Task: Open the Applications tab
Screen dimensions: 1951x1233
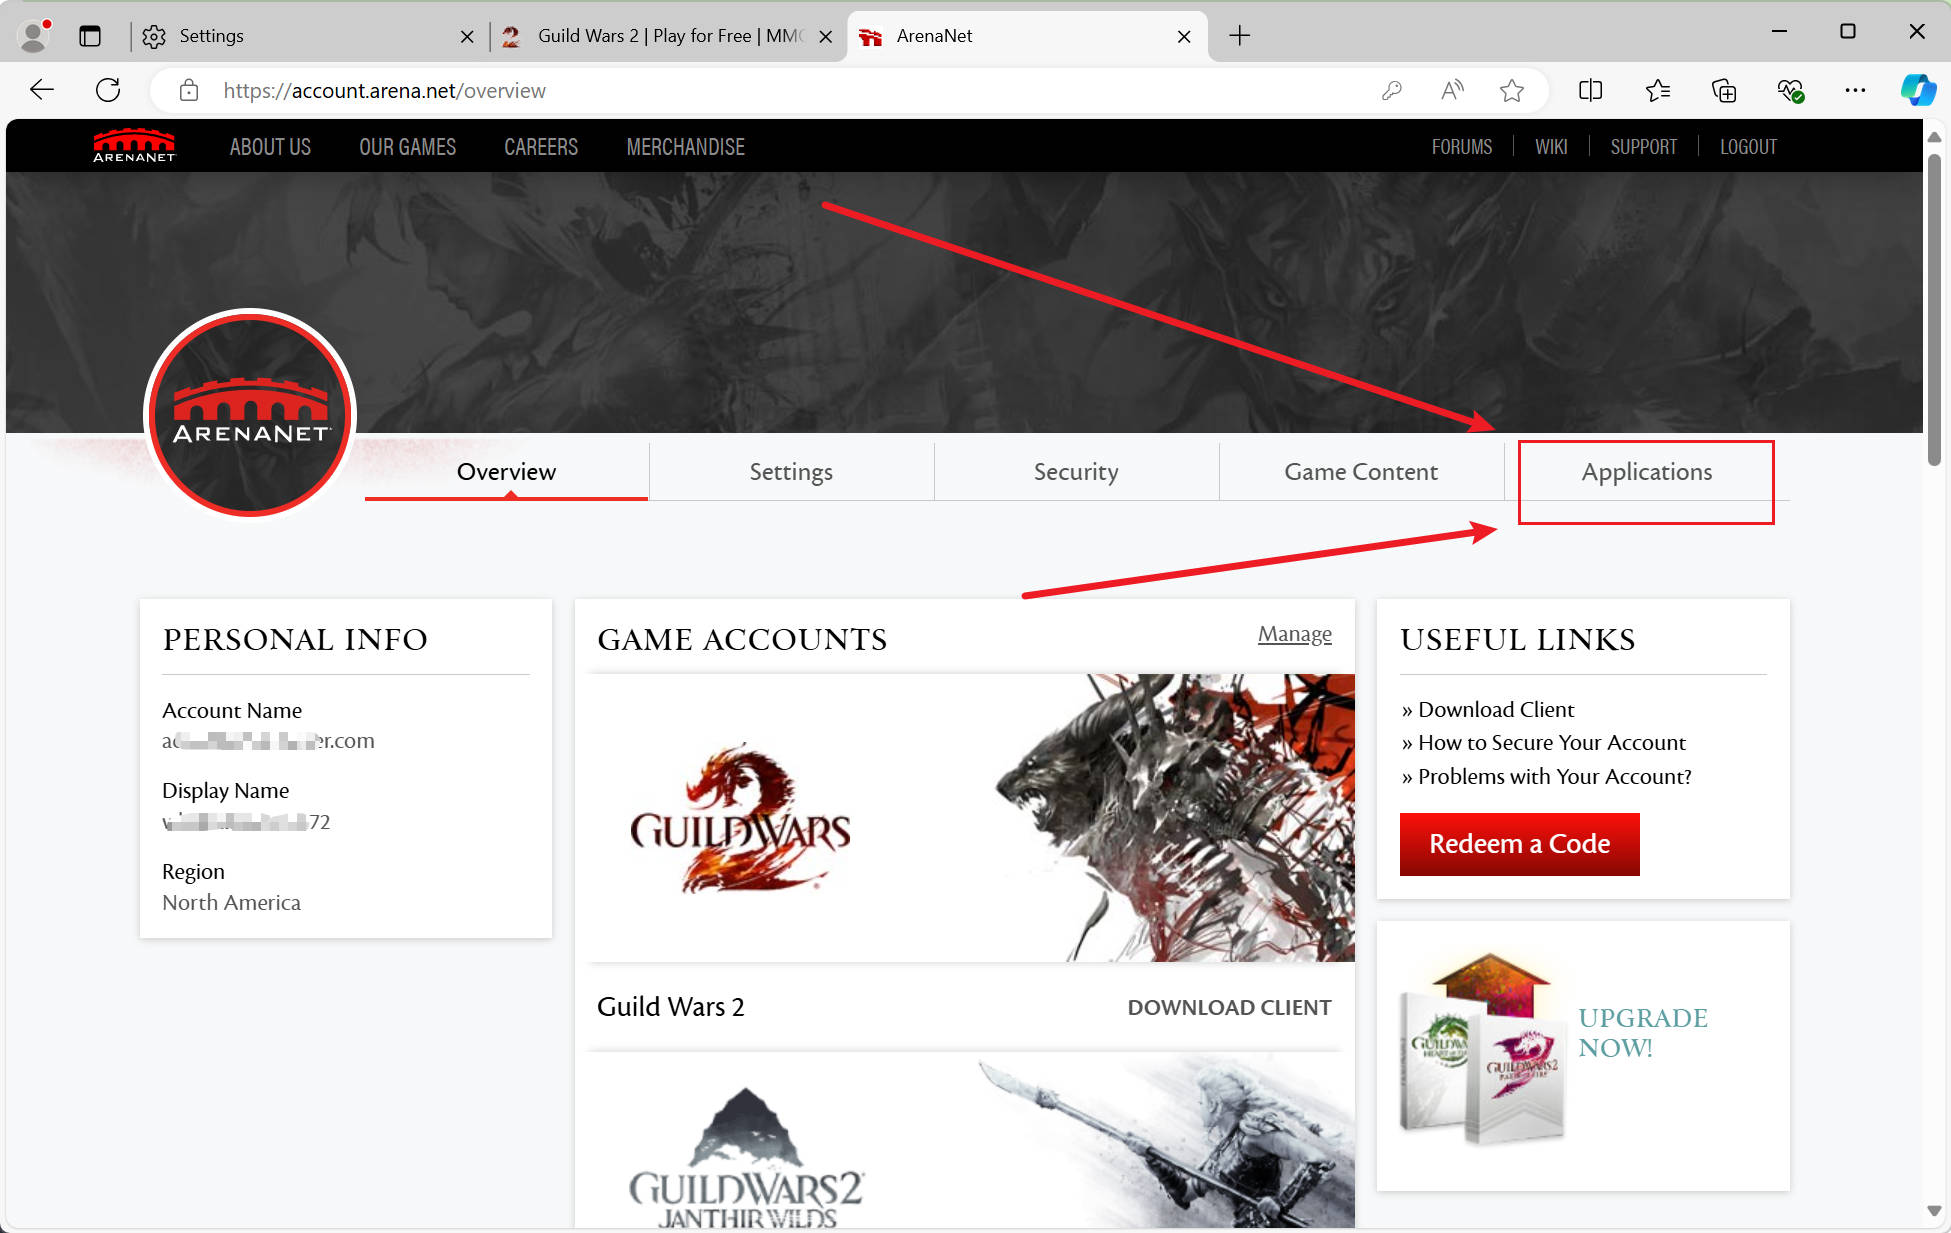Action: (x=1646, y=472)
